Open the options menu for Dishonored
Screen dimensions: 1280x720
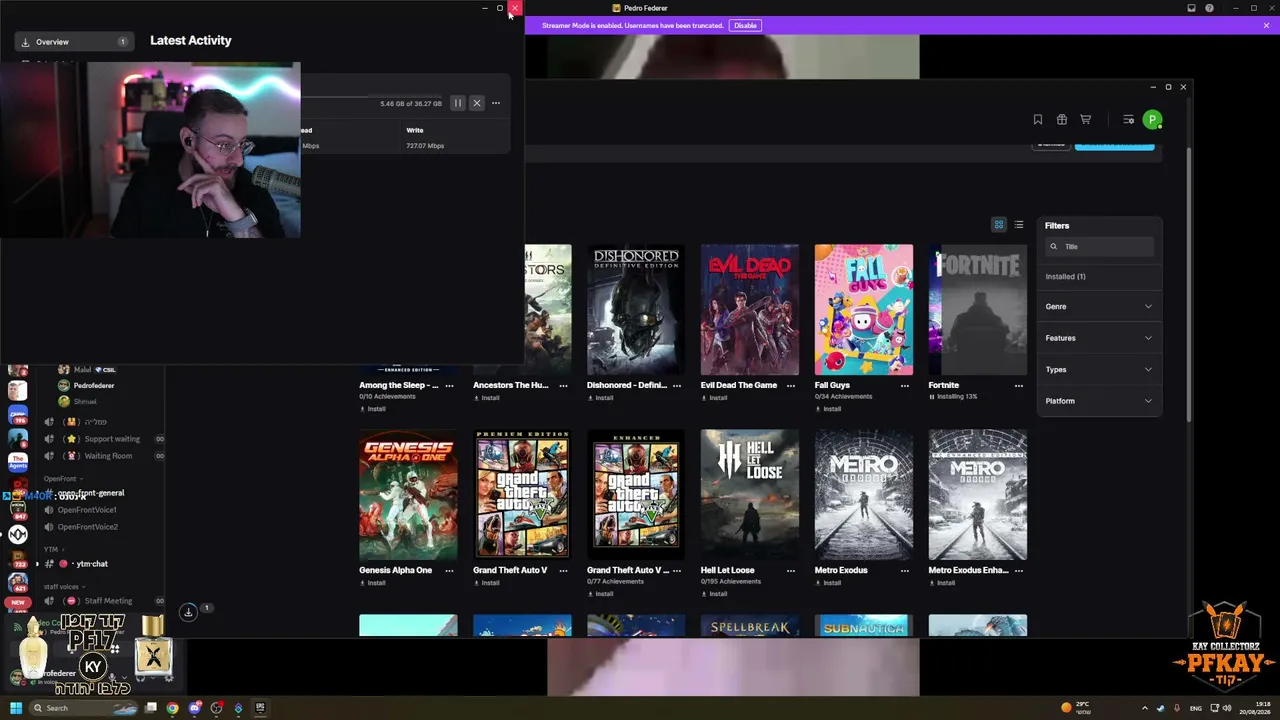(x=677, y=385)
